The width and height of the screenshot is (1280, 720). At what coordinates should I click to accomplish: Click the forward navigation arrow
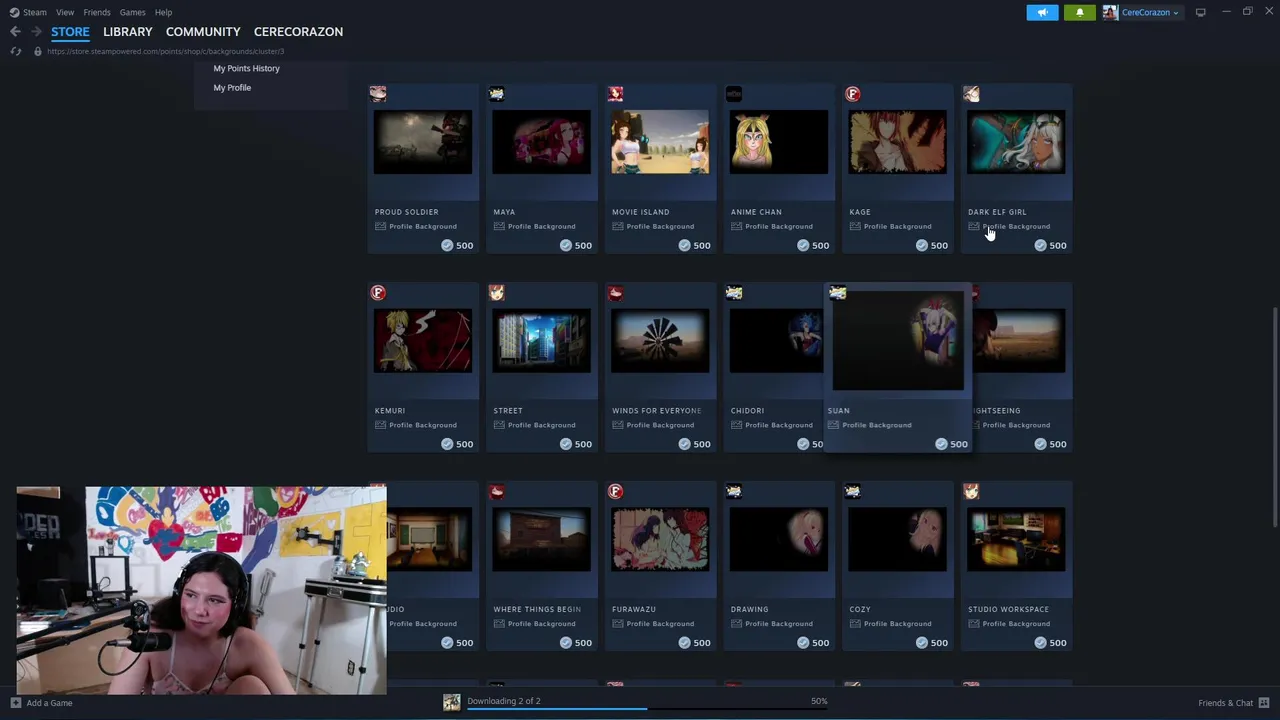click(36, 32)
